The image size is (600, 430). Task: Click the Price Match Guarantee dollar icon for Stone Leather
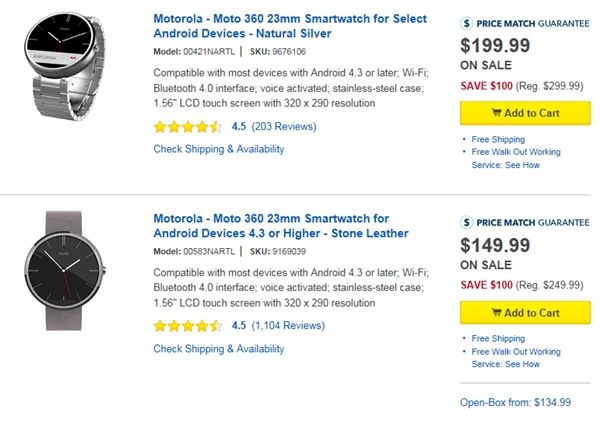(467, 222)
